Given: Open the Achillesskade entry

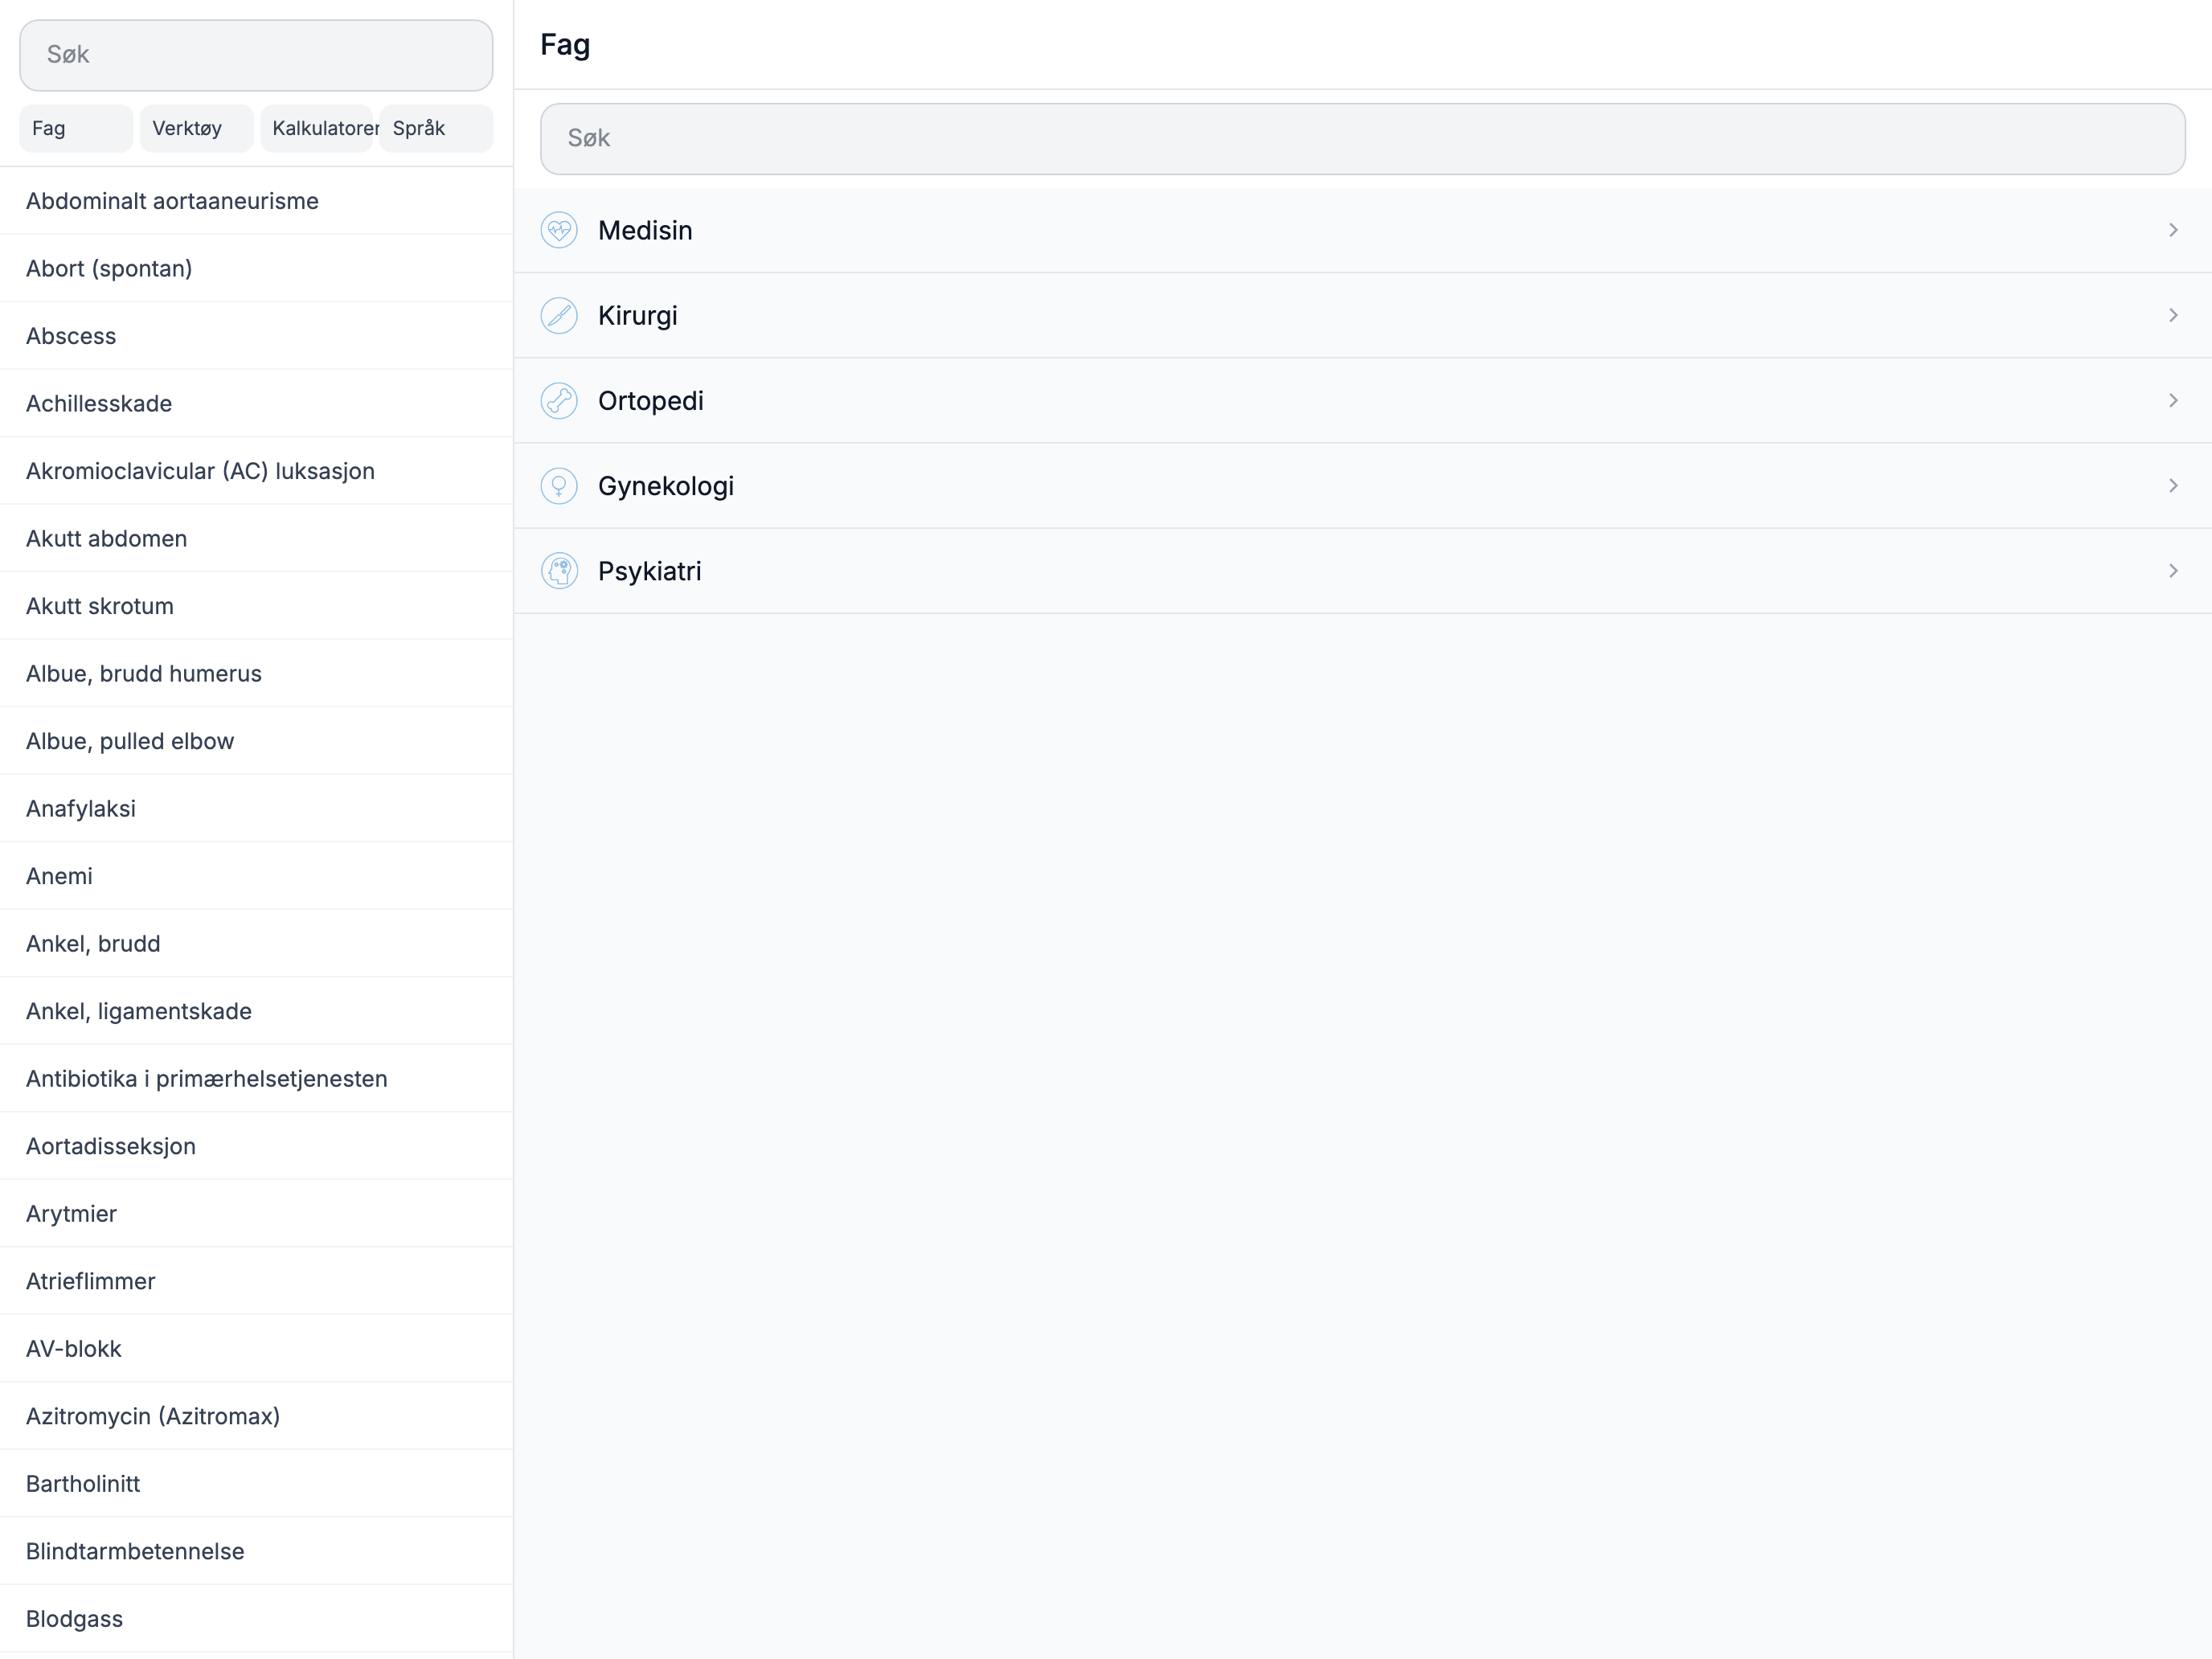Looking at the screenshot, I should point(256,403).
